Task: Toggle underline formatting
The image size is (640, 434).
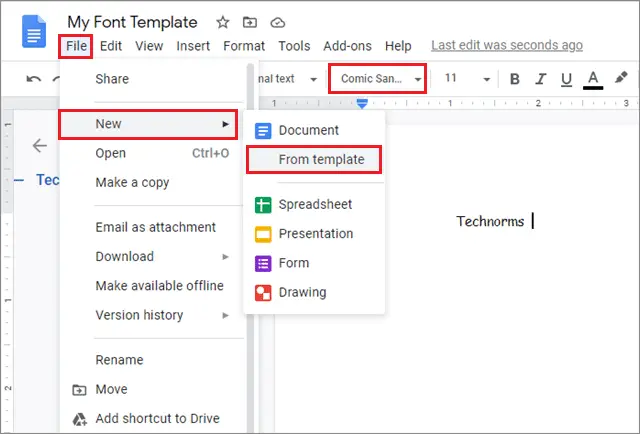Action: 566,79
